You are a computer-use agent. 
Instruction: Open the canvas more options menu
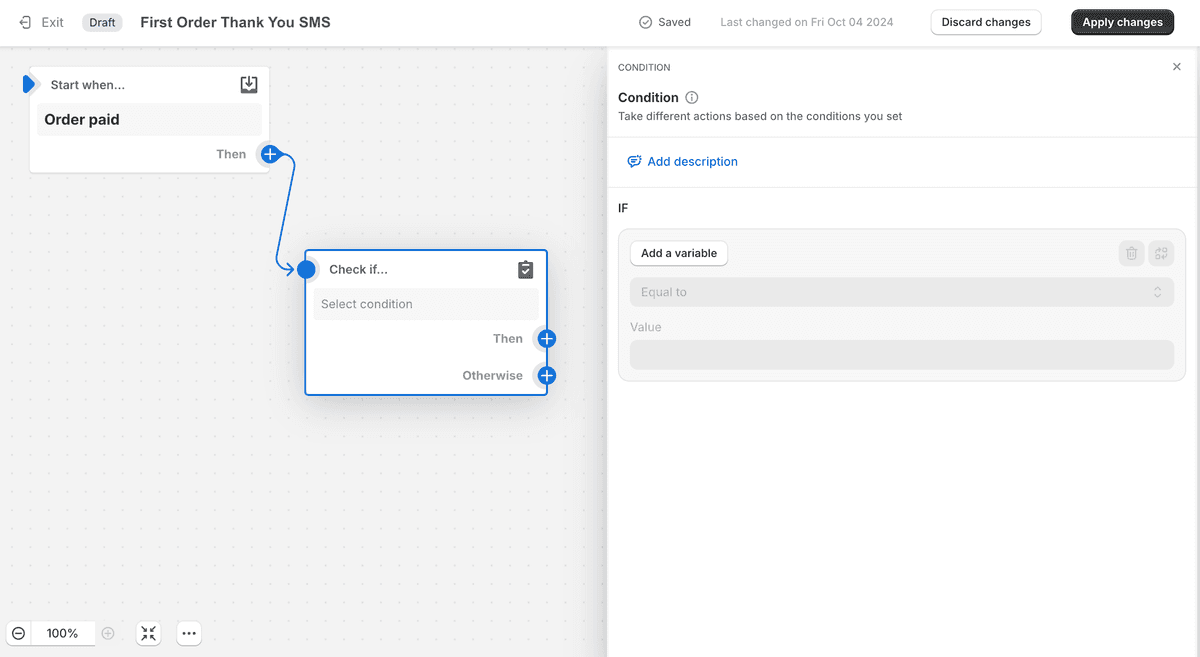point(189,633)
